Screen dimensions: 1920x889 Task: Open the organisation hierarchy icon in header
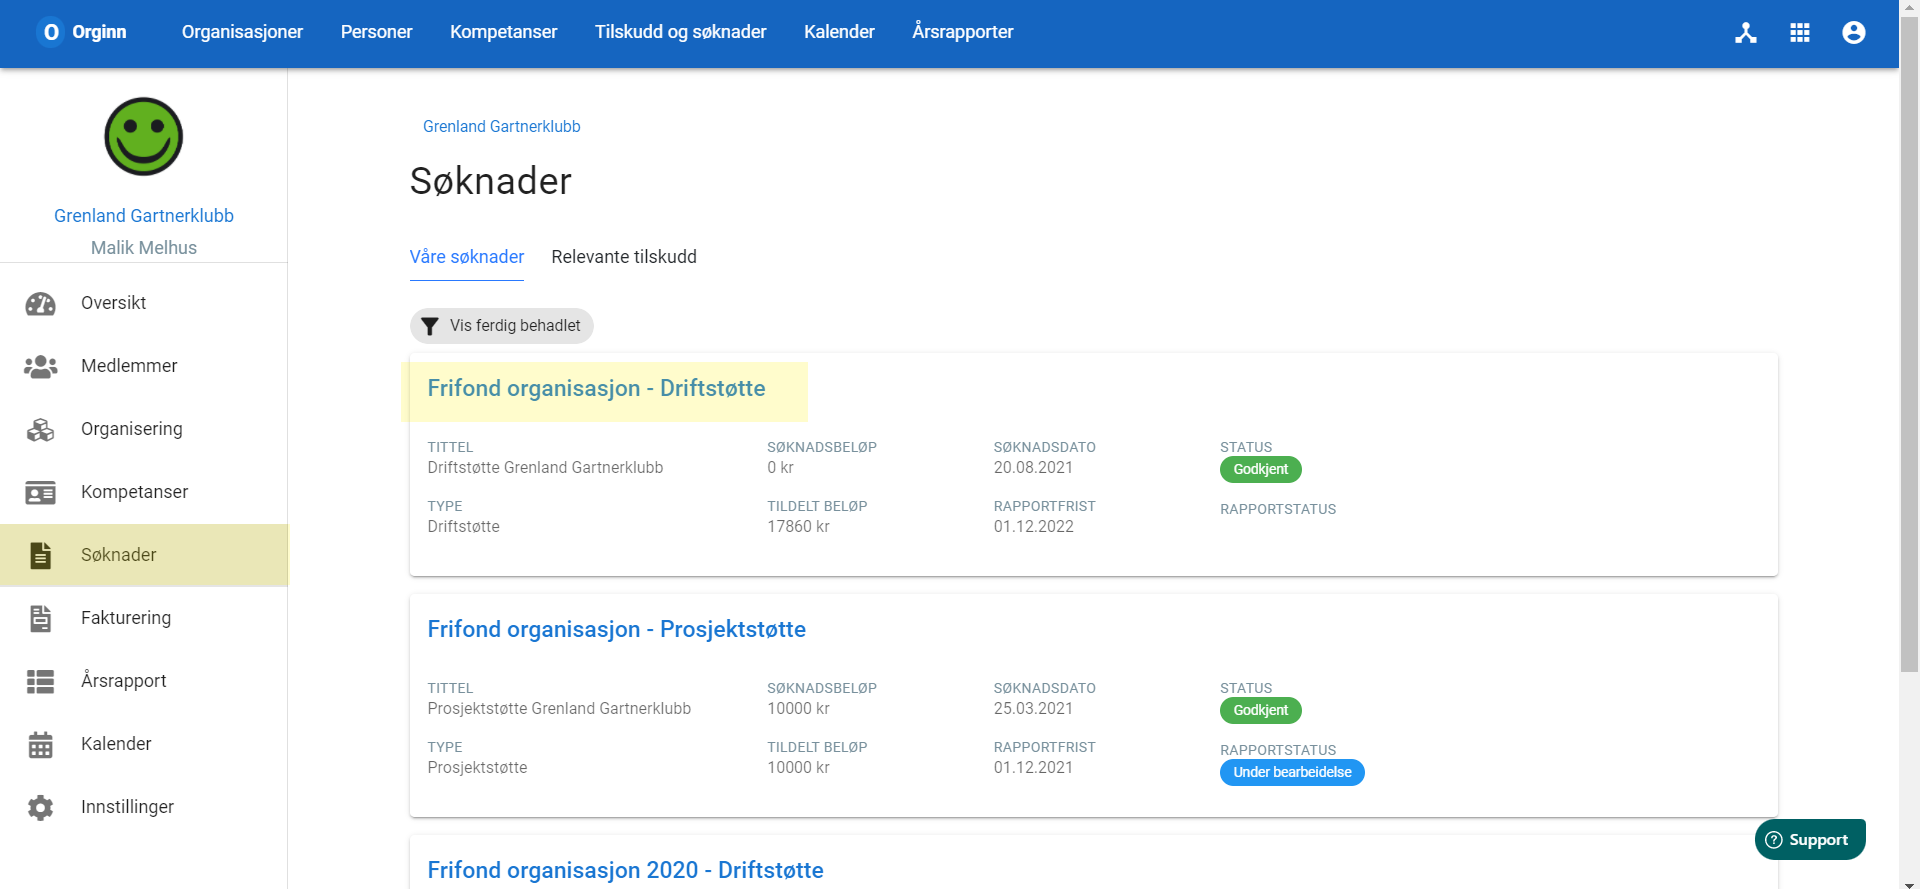point(1746,33)
